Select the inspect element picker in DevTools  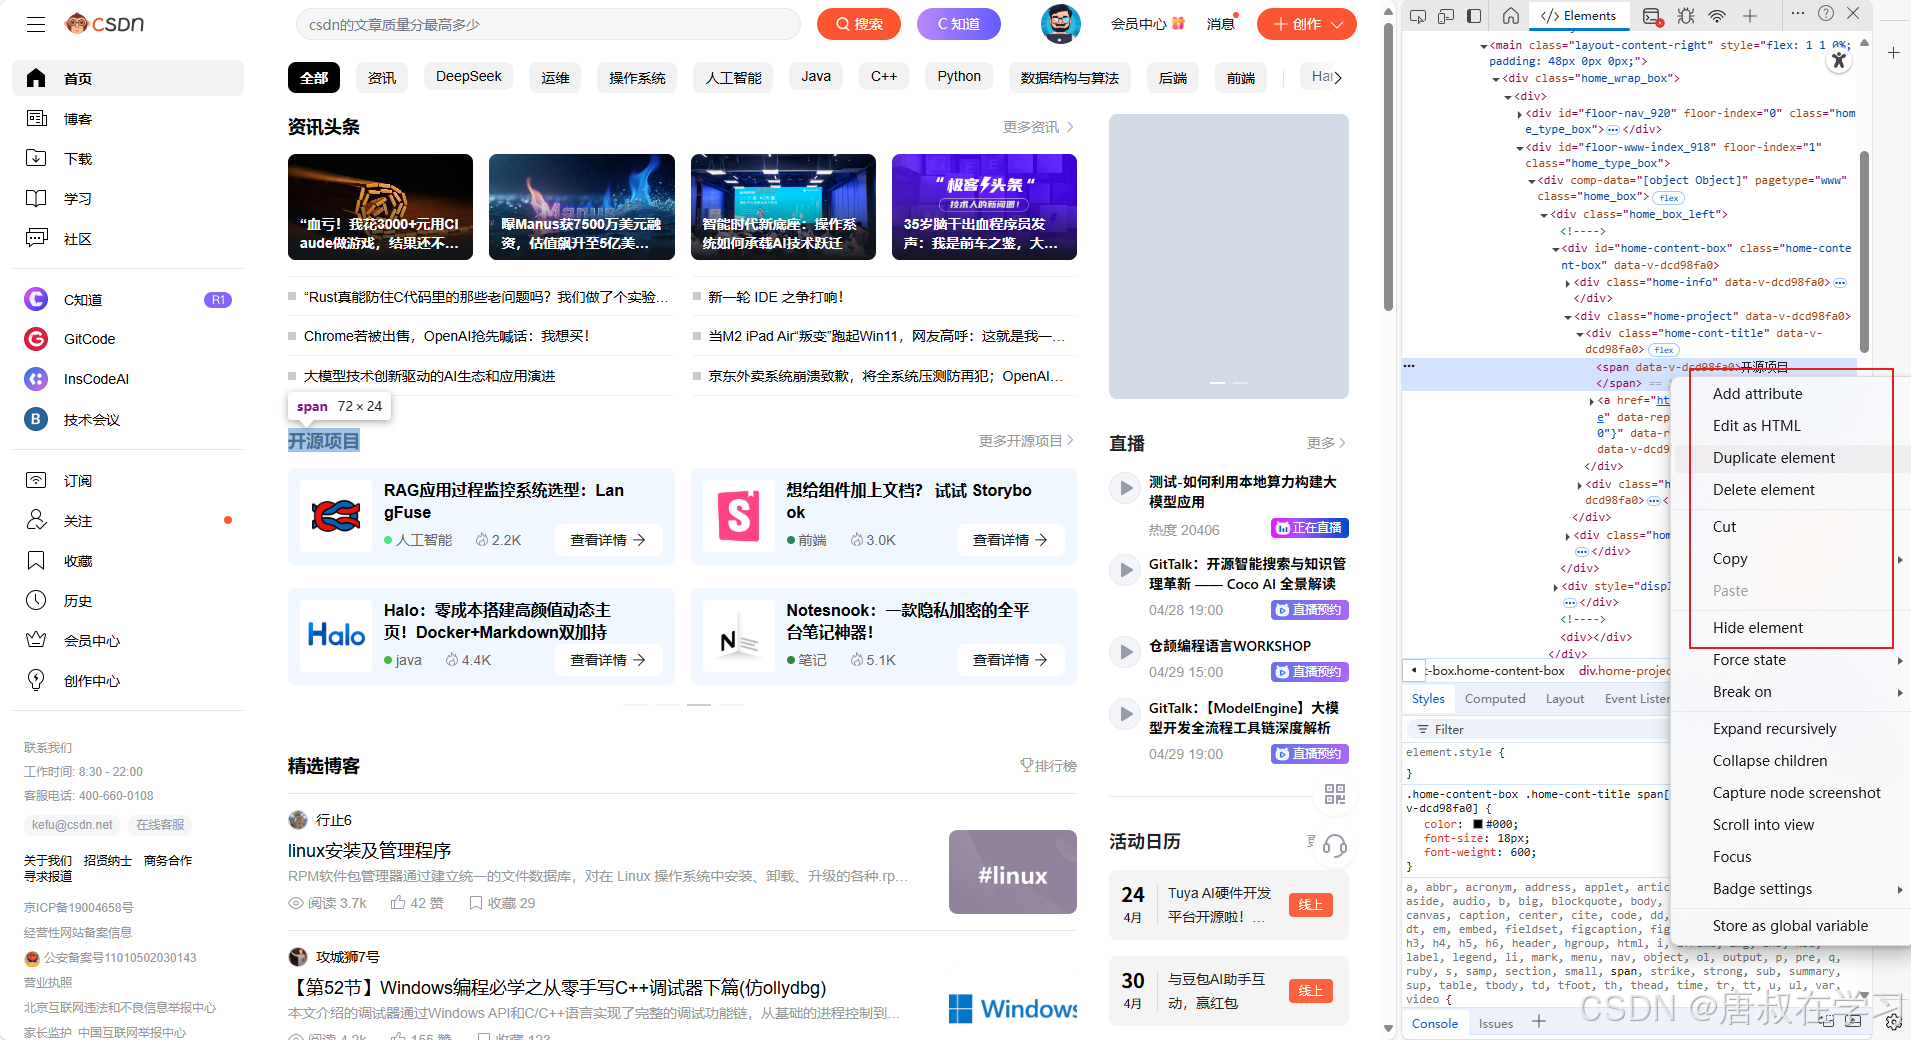[x=1418, y=15]
